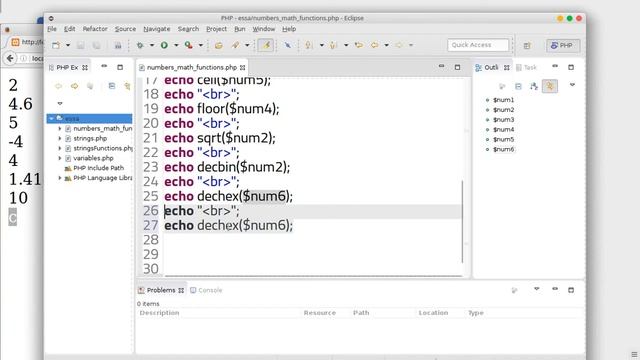Click the Debug bug icon
Viewport: 640px width, 360px height.
[x=140, y=45]
